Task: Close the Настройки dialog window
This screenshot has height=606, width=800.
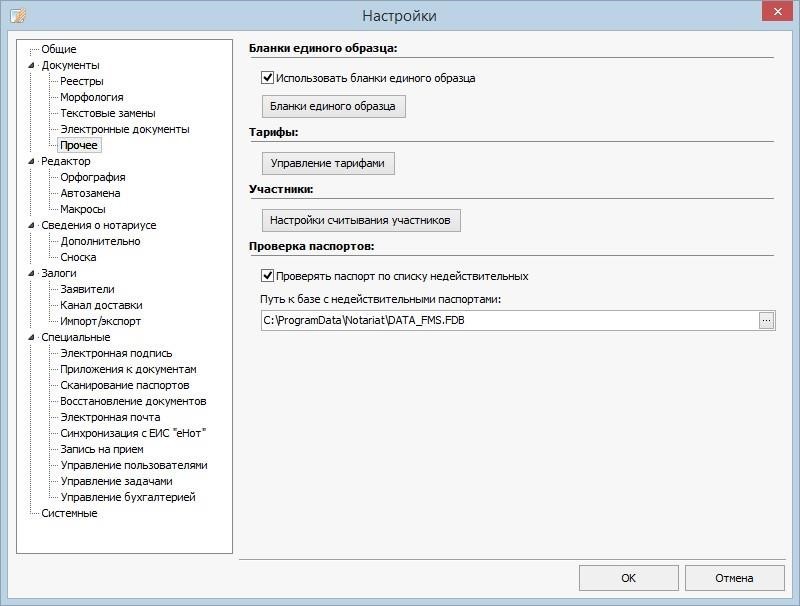Action: [x=774, y=12]
